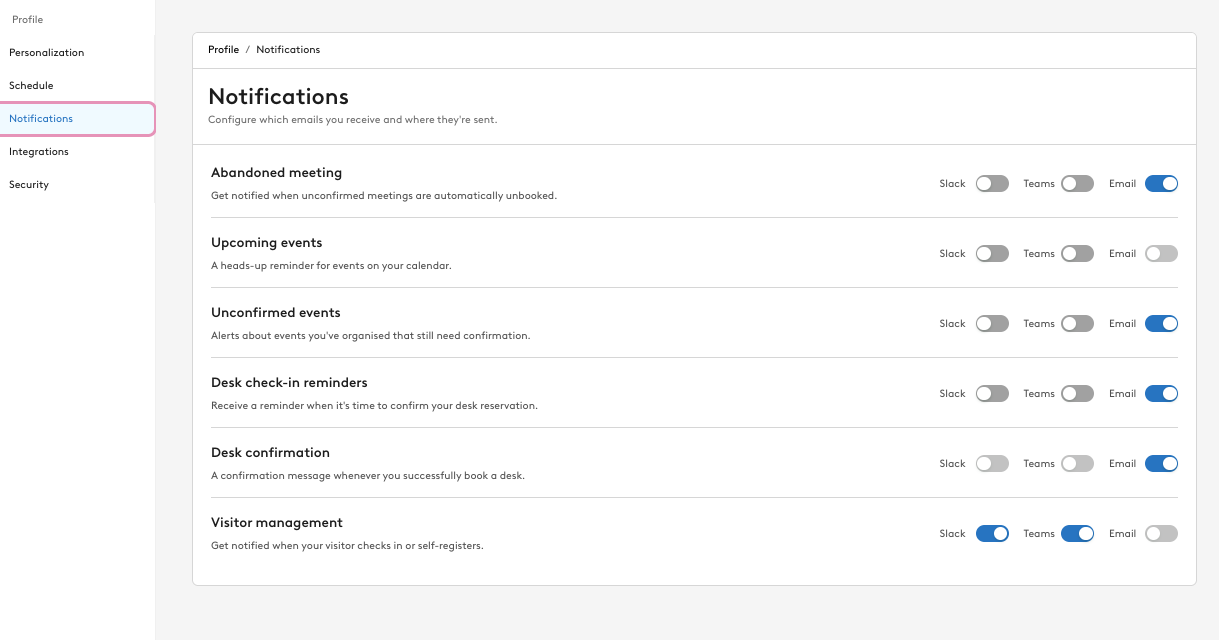The image size is (1219, 640).
Task: Disable Slack for Visitor management
Action: 991,533
